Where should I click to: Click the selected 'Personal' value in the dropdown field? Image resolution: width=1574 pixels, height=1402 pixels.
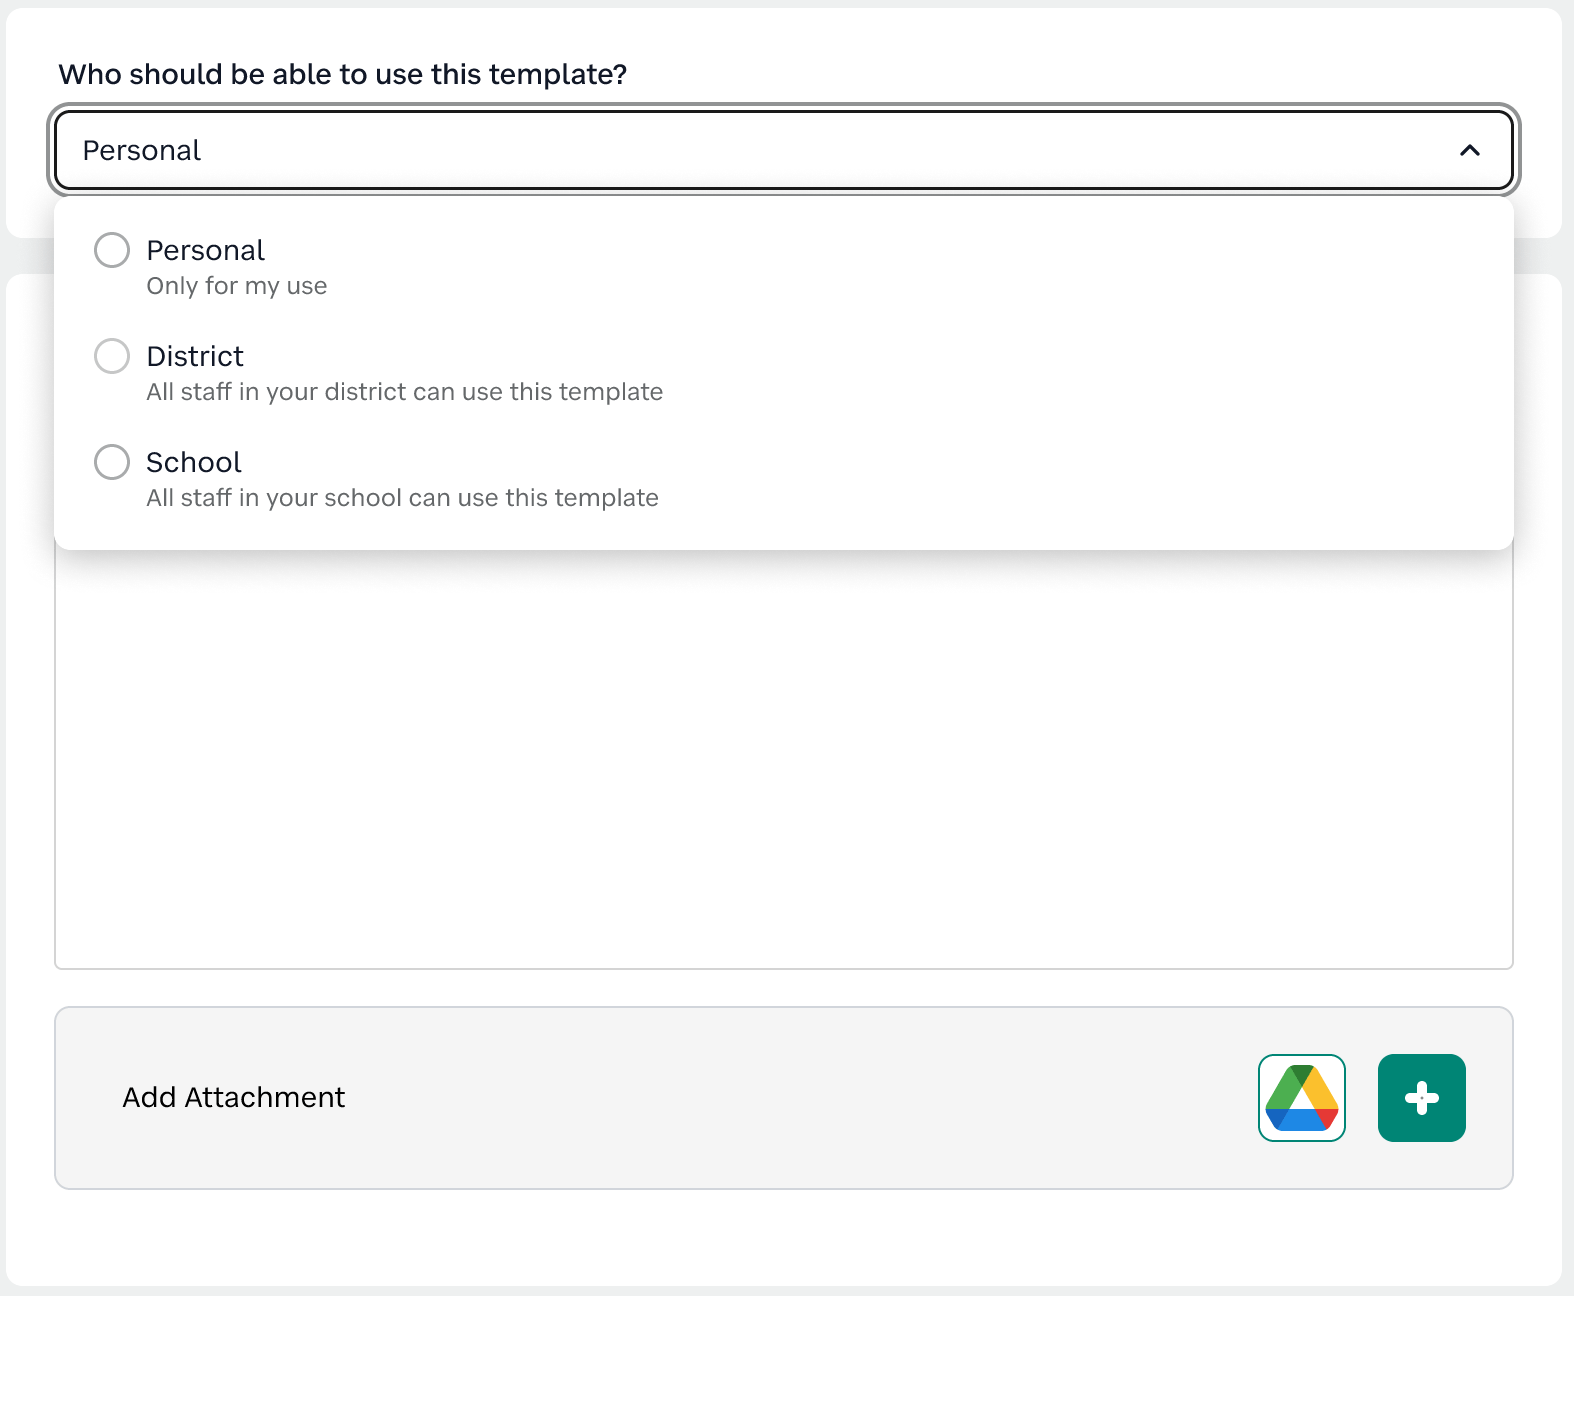141,150
